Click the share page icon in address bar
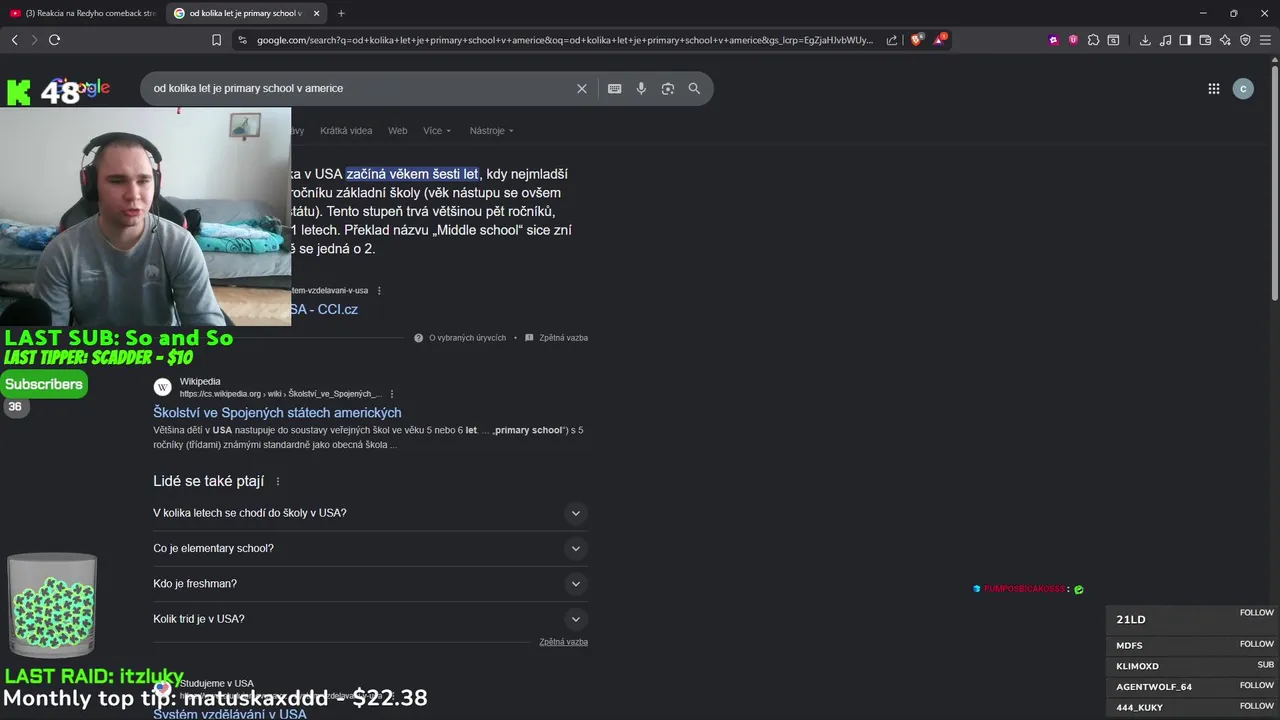 892,40
